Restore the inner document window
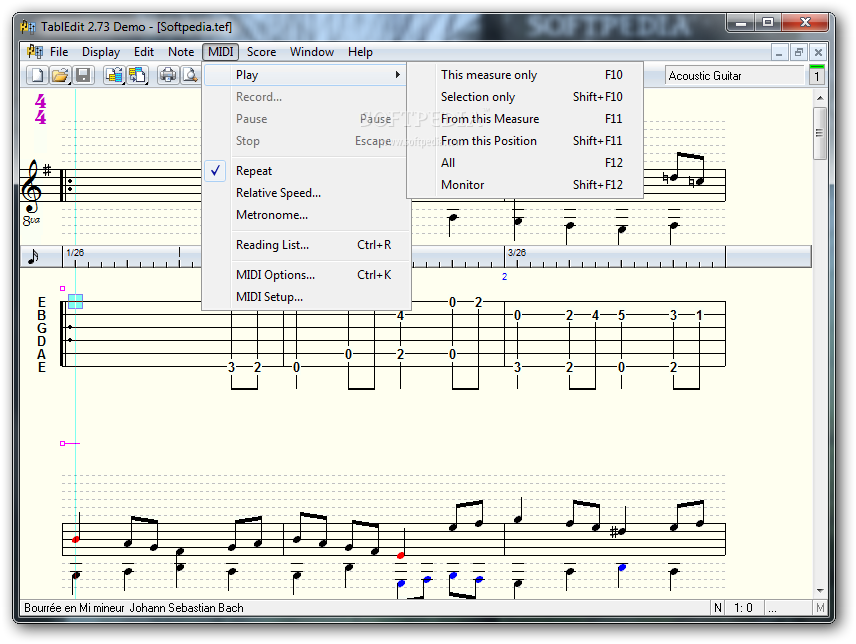Image resolution: width=856 pixels, height=644 pixels. pos(799,52)
